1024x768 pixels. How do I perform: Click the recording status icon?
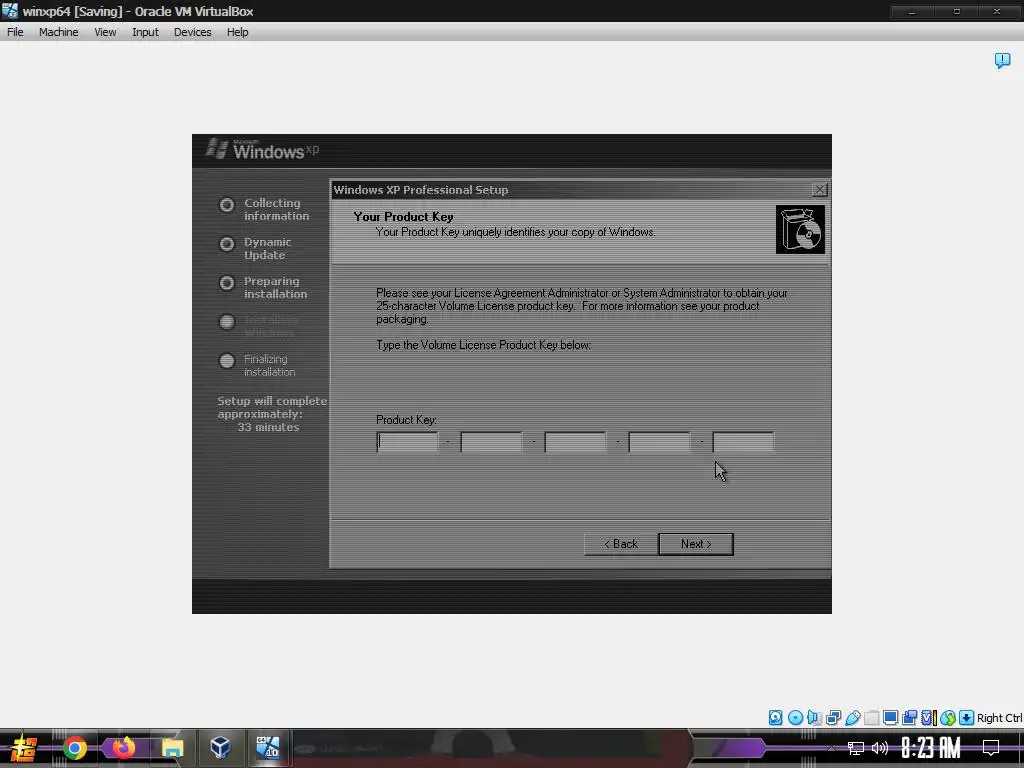click(x=909, y=718)
